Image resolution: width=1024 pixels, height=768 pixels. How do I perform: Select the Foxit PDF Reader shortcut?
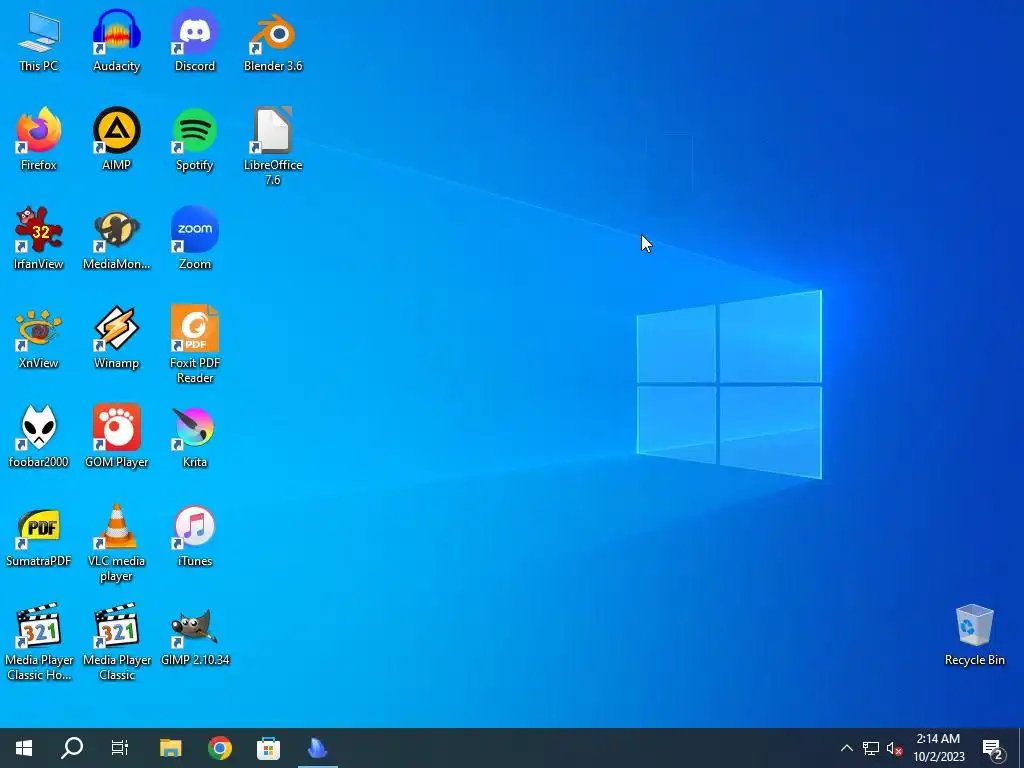point(195,345)
